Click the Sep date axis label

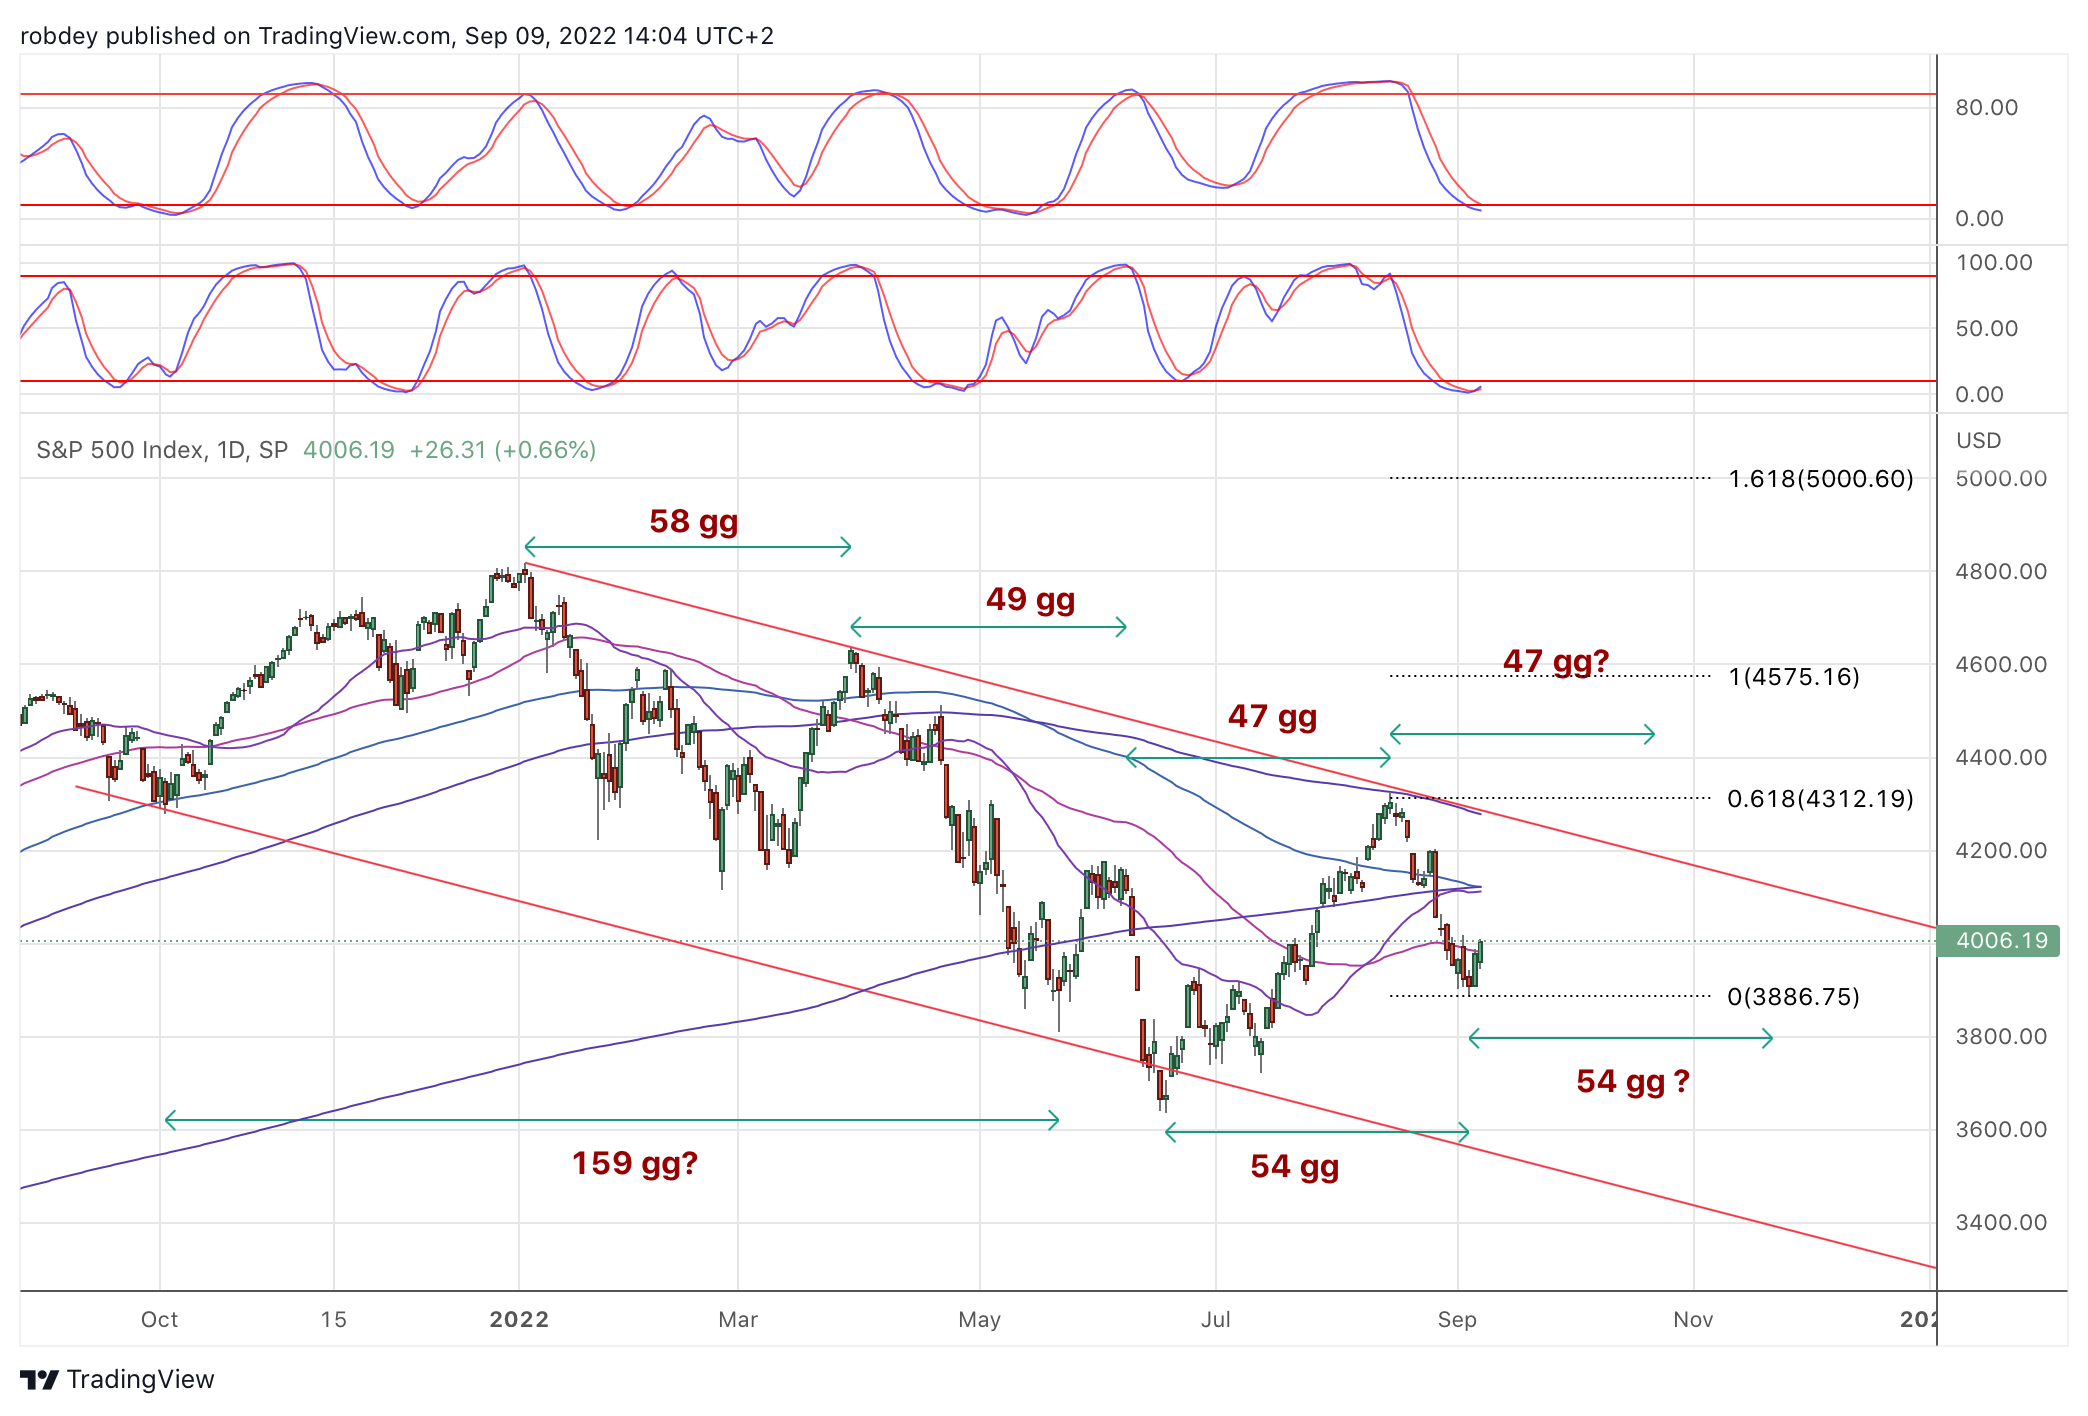coord(1457,1320)
